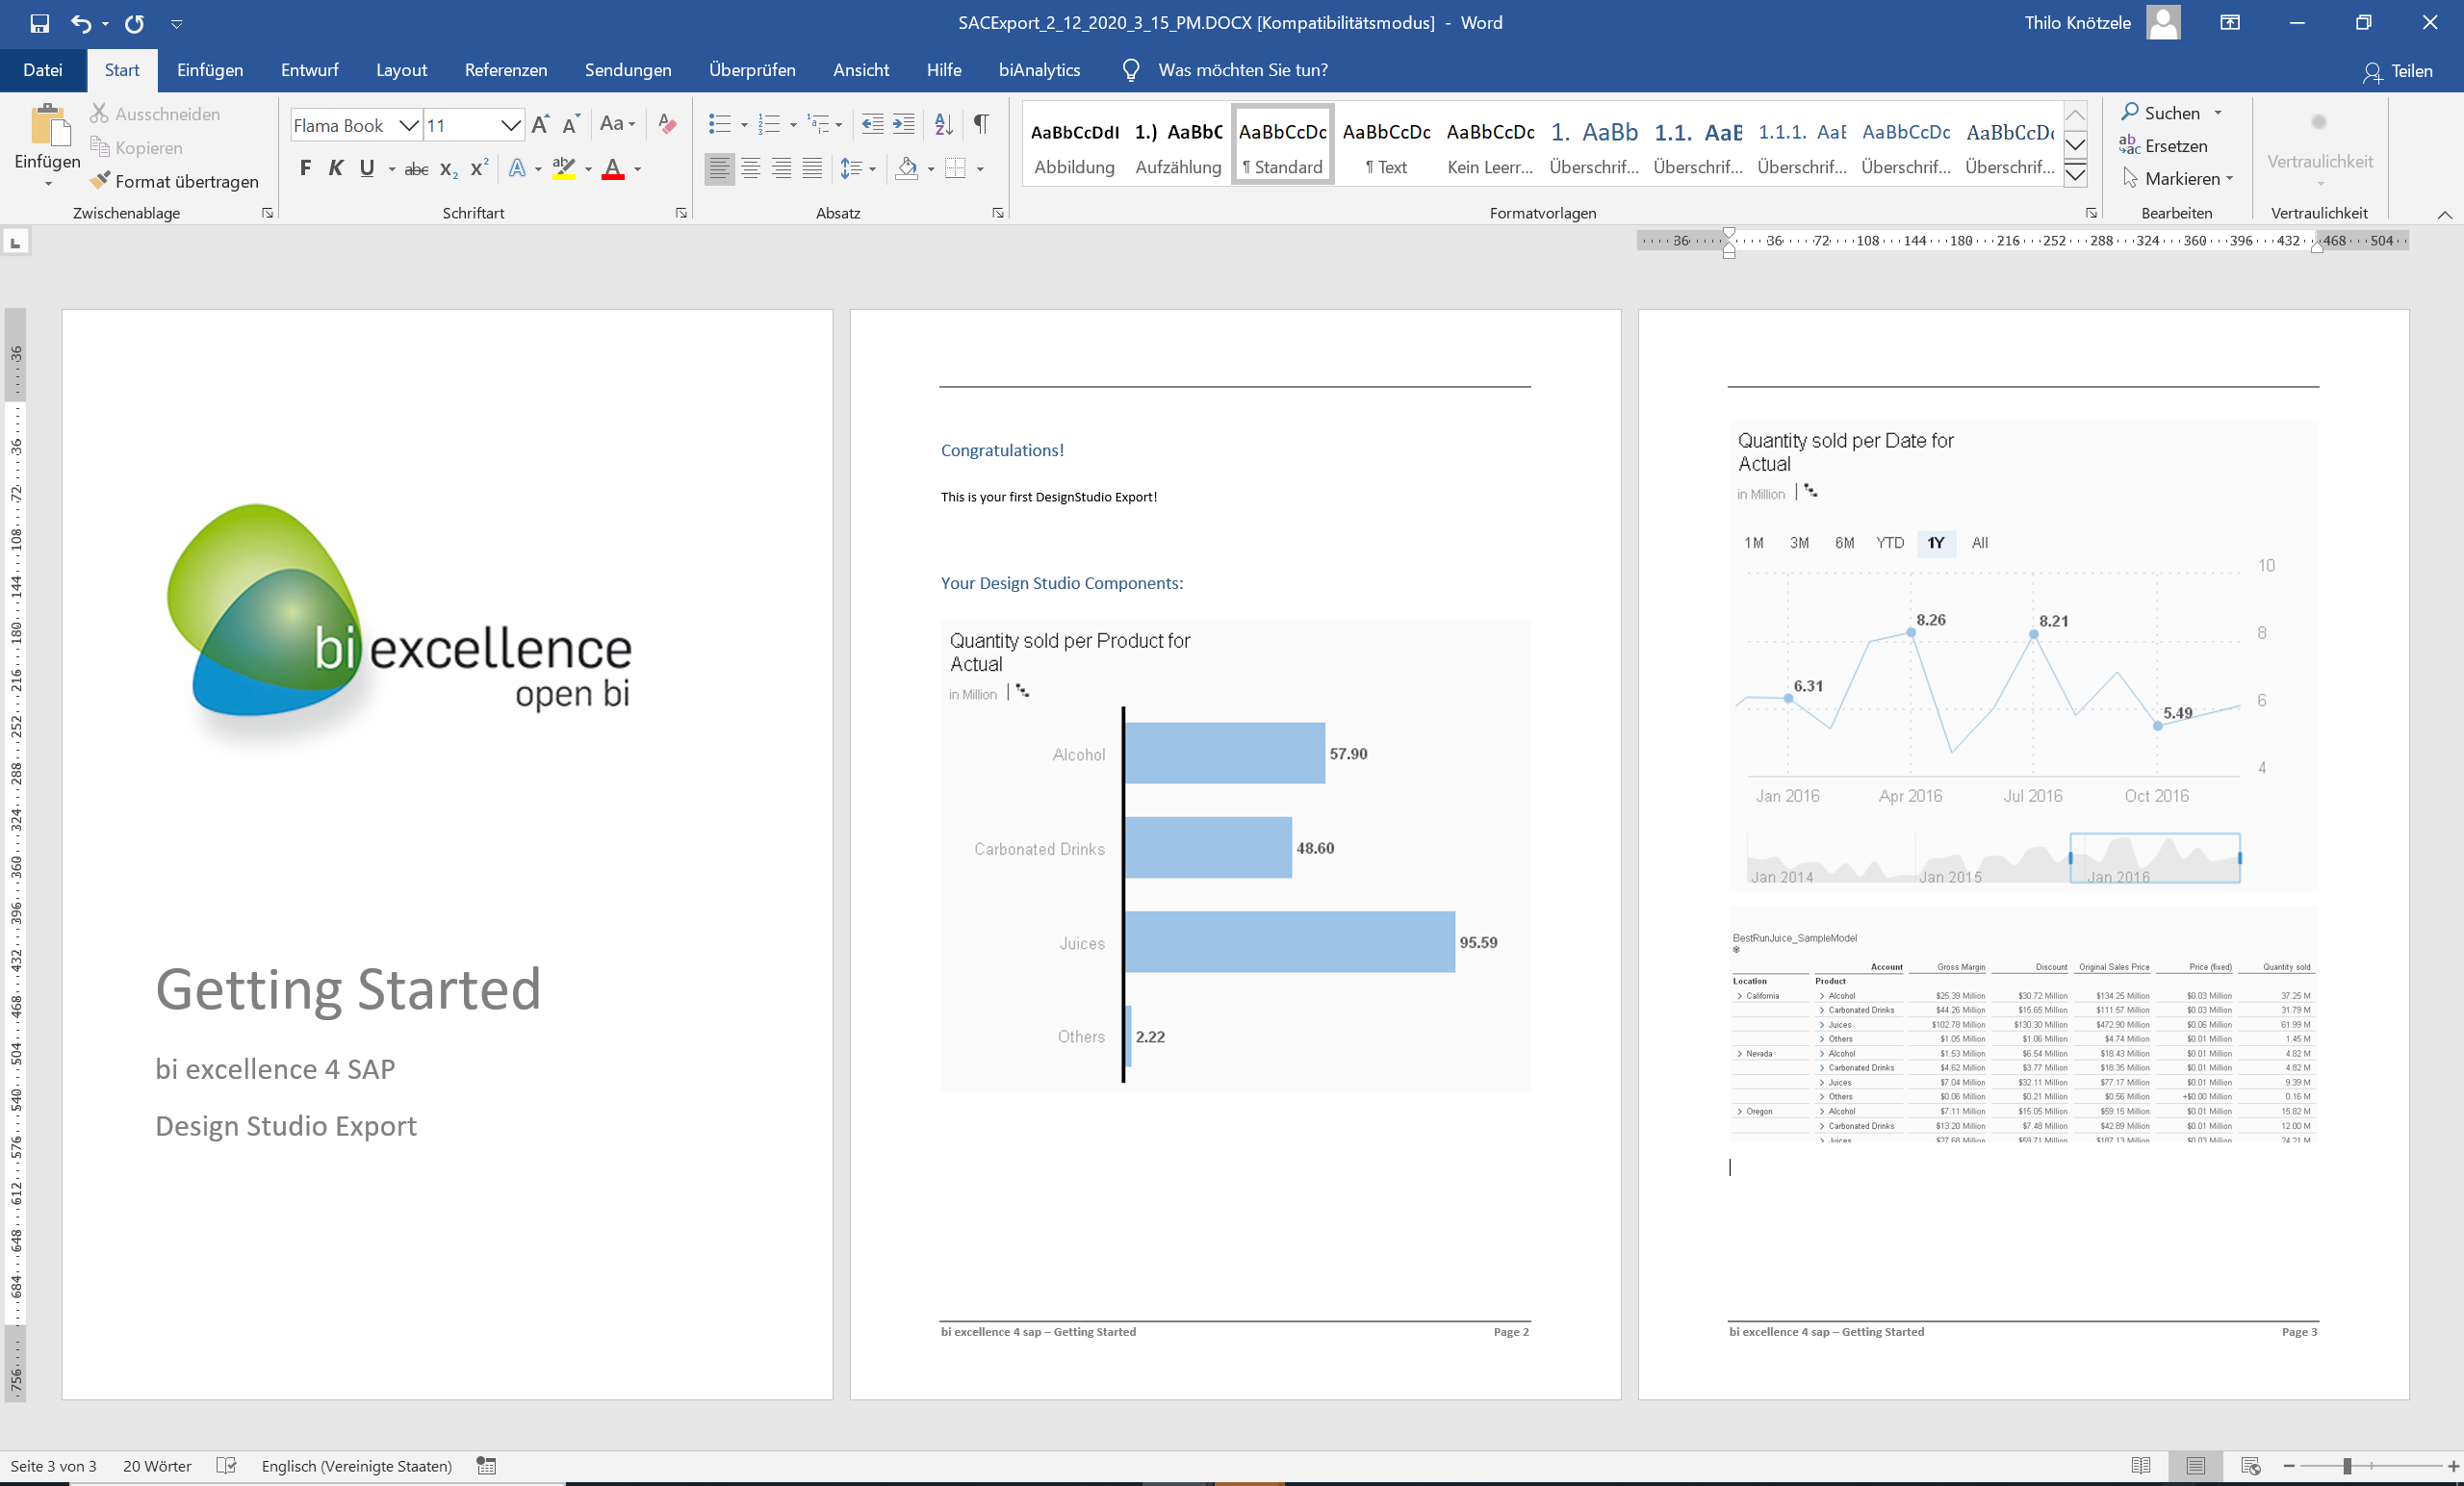The image size is (2464, 1486).
Task: Open the Suchen search command
Action: pos(2161,113)
